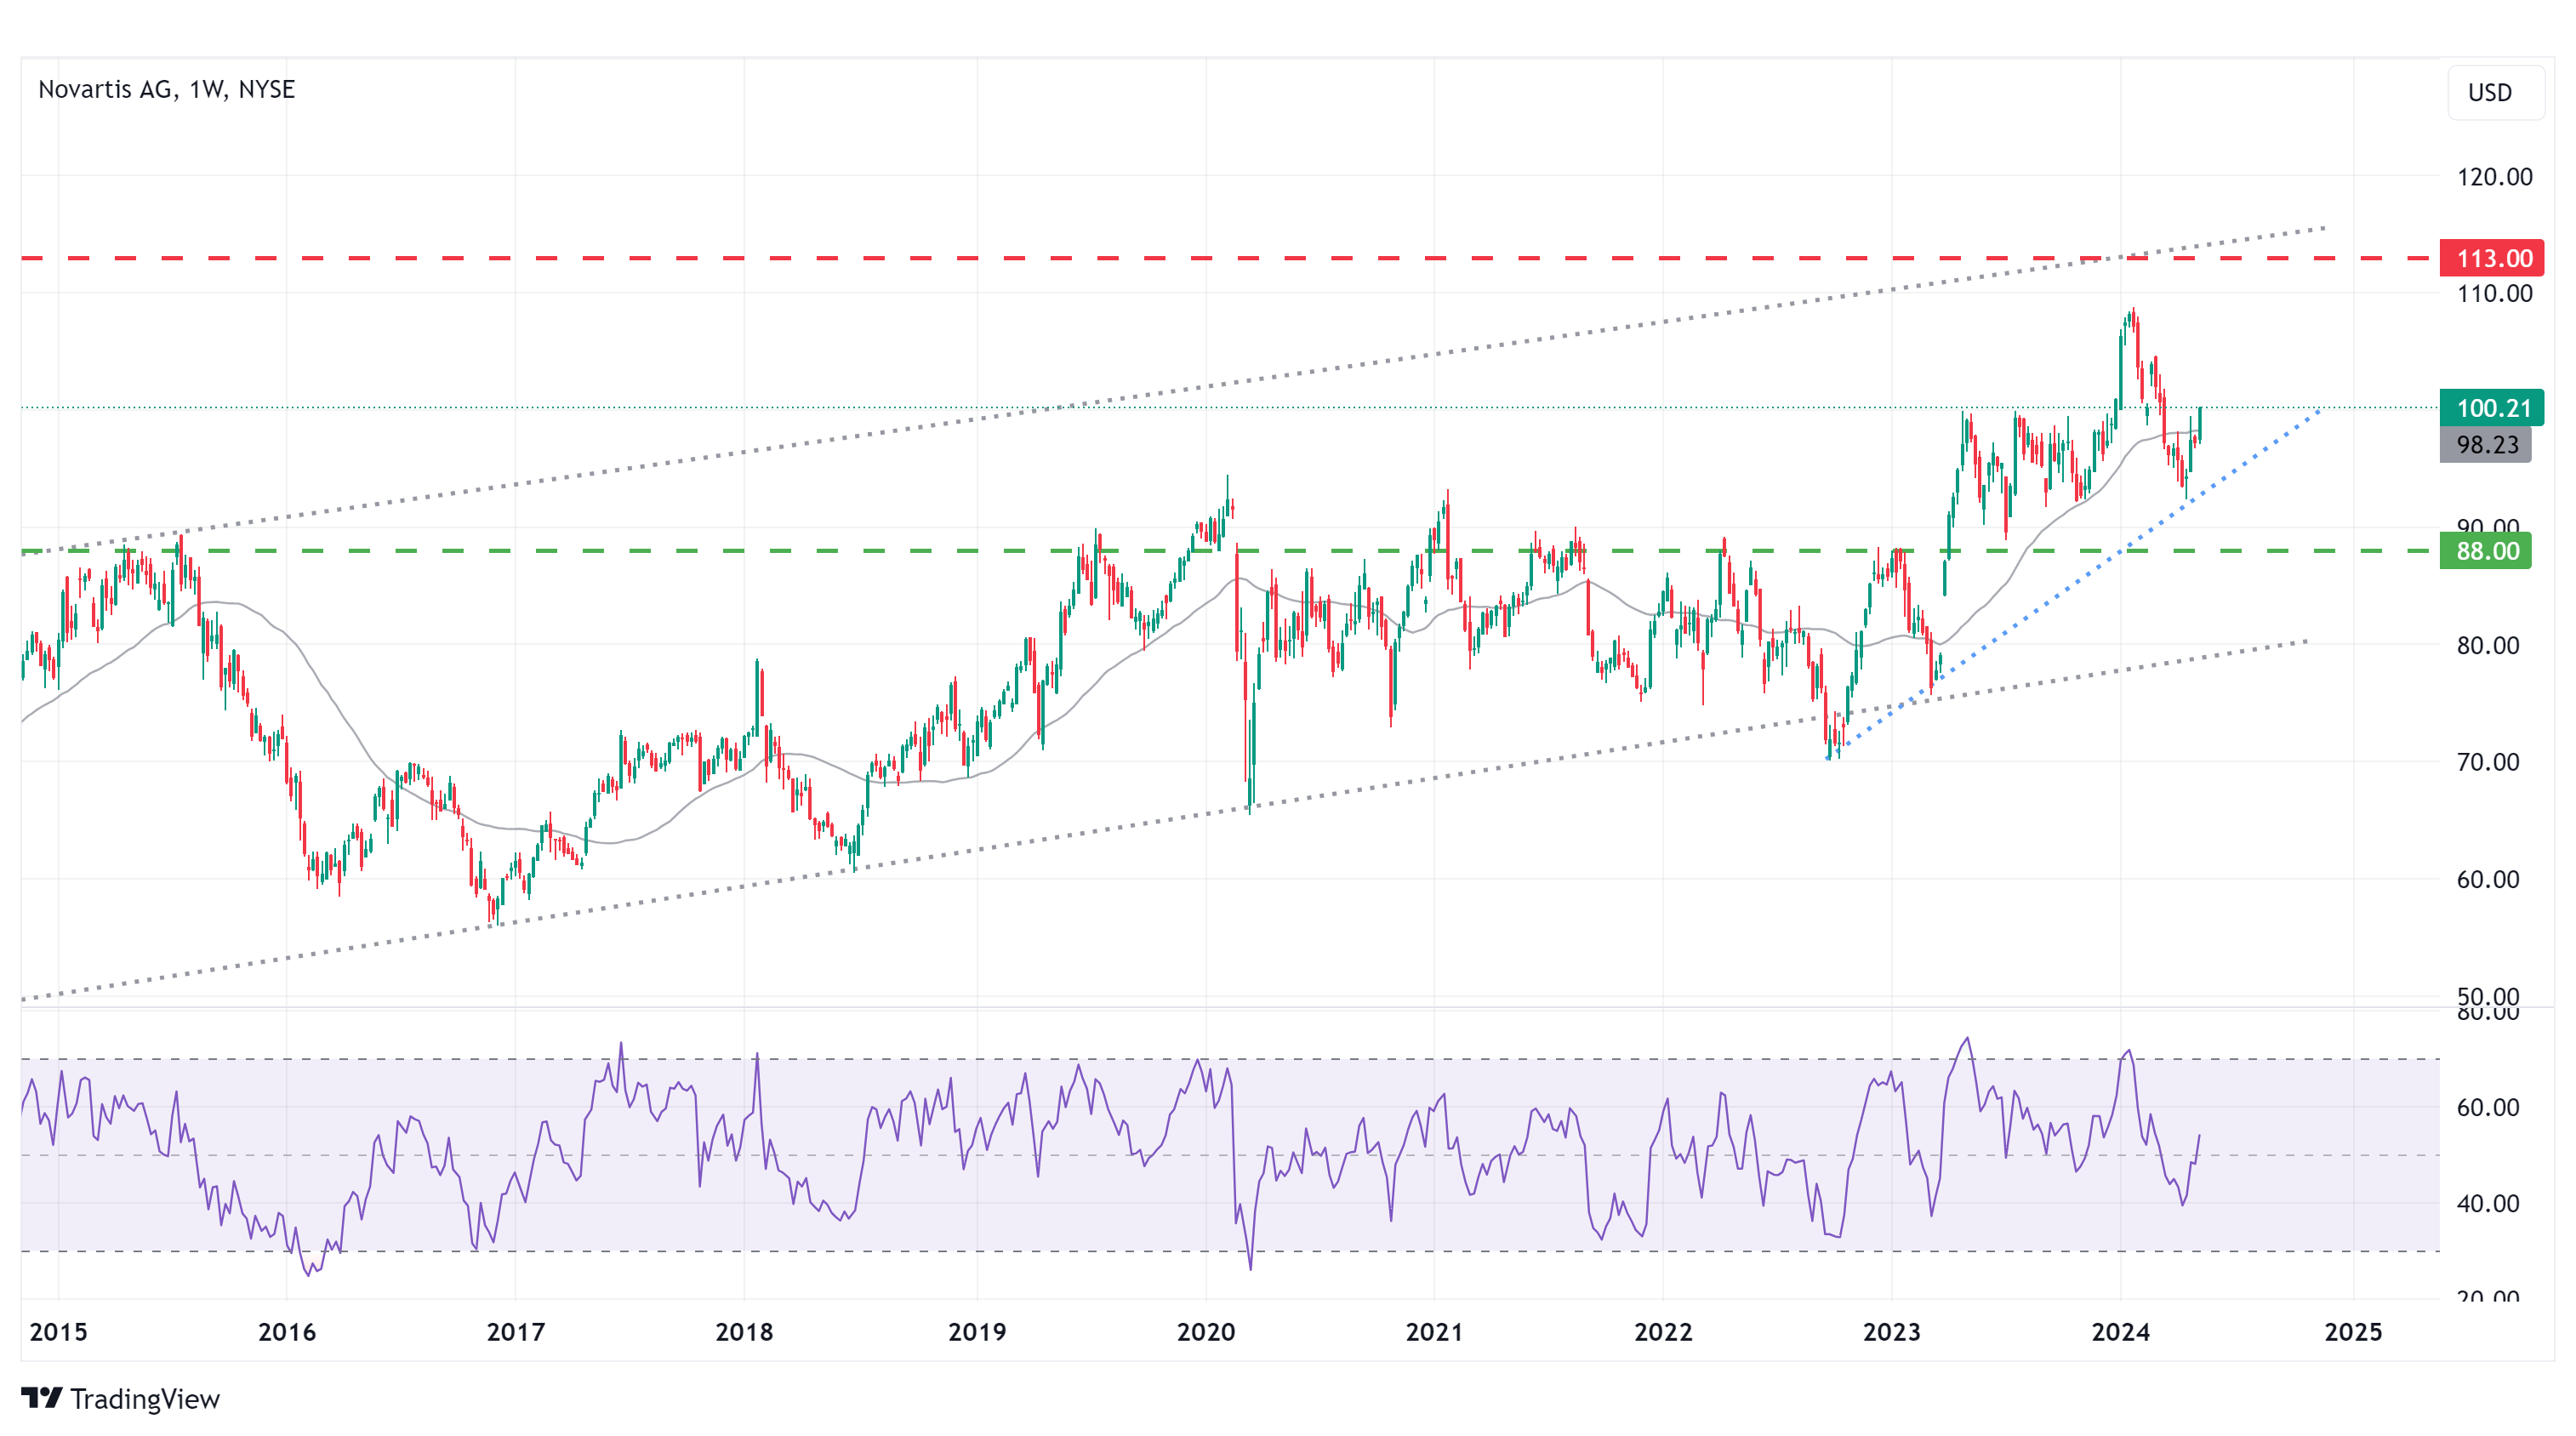Select the blue dotted rising trendline

tap(2075, 583)
